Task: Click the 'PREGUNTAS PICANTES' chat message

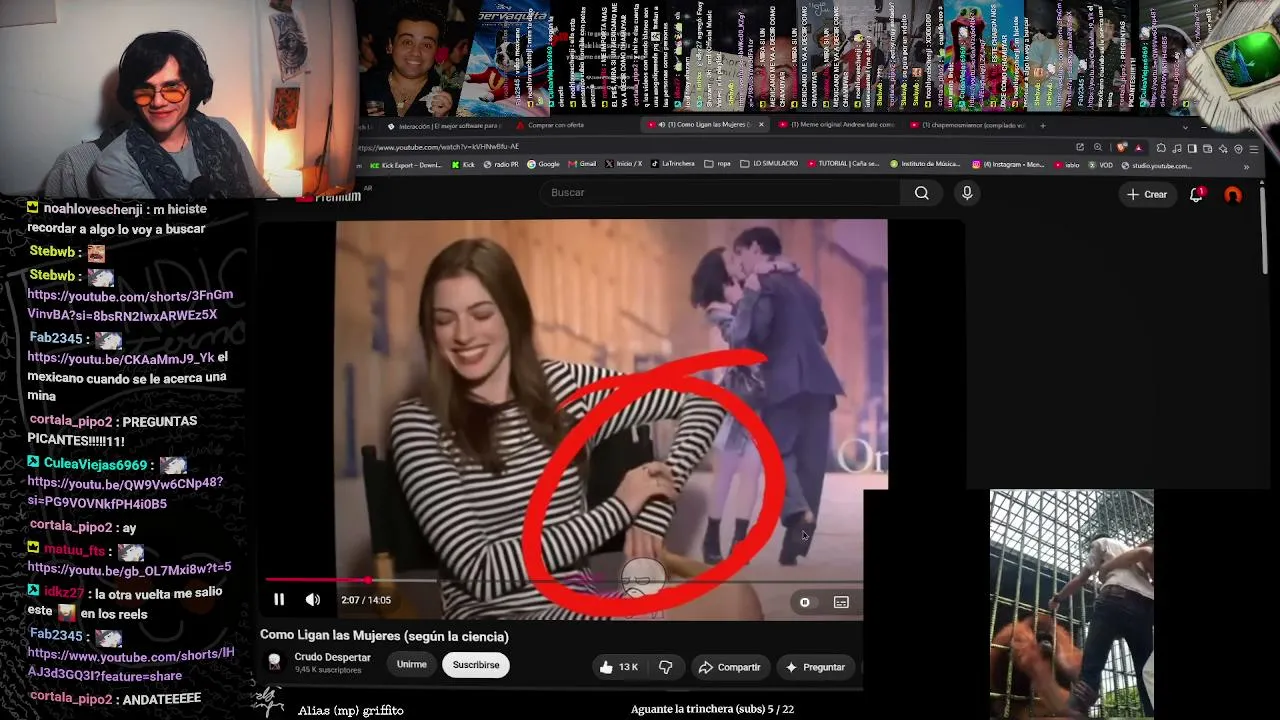Action: tap(112, 431)
